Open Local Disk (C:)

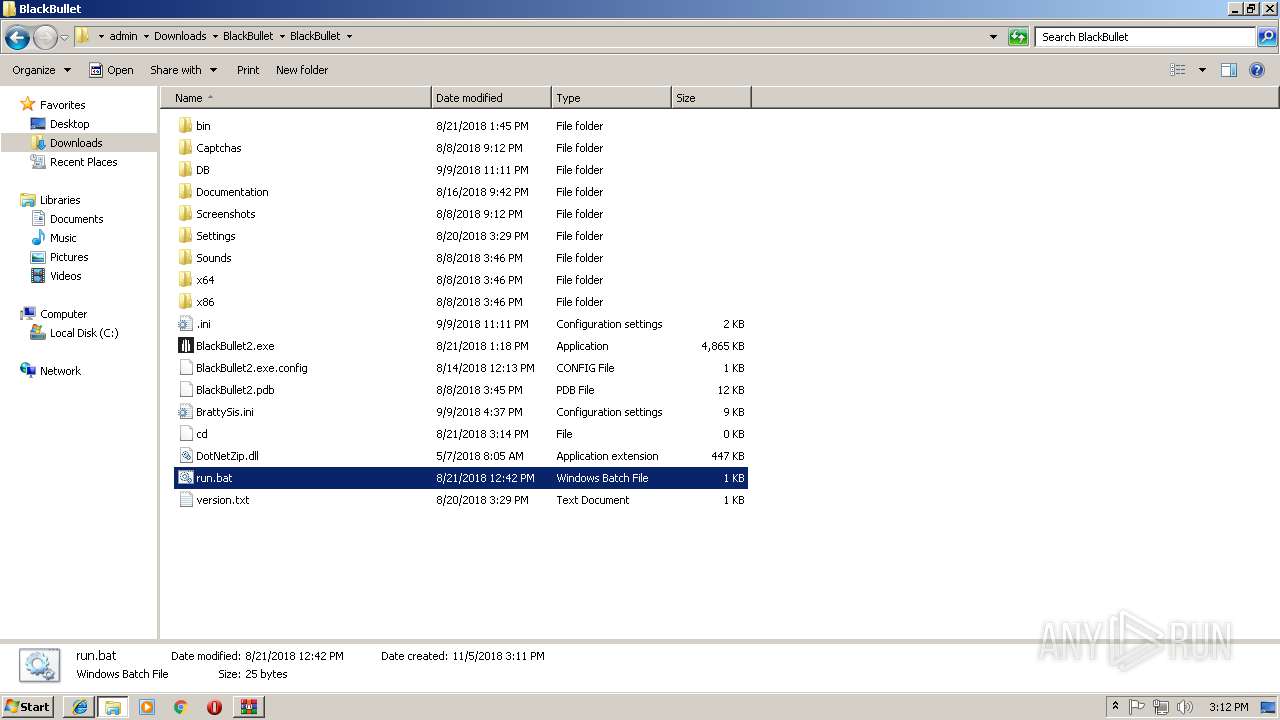(84, 333)
